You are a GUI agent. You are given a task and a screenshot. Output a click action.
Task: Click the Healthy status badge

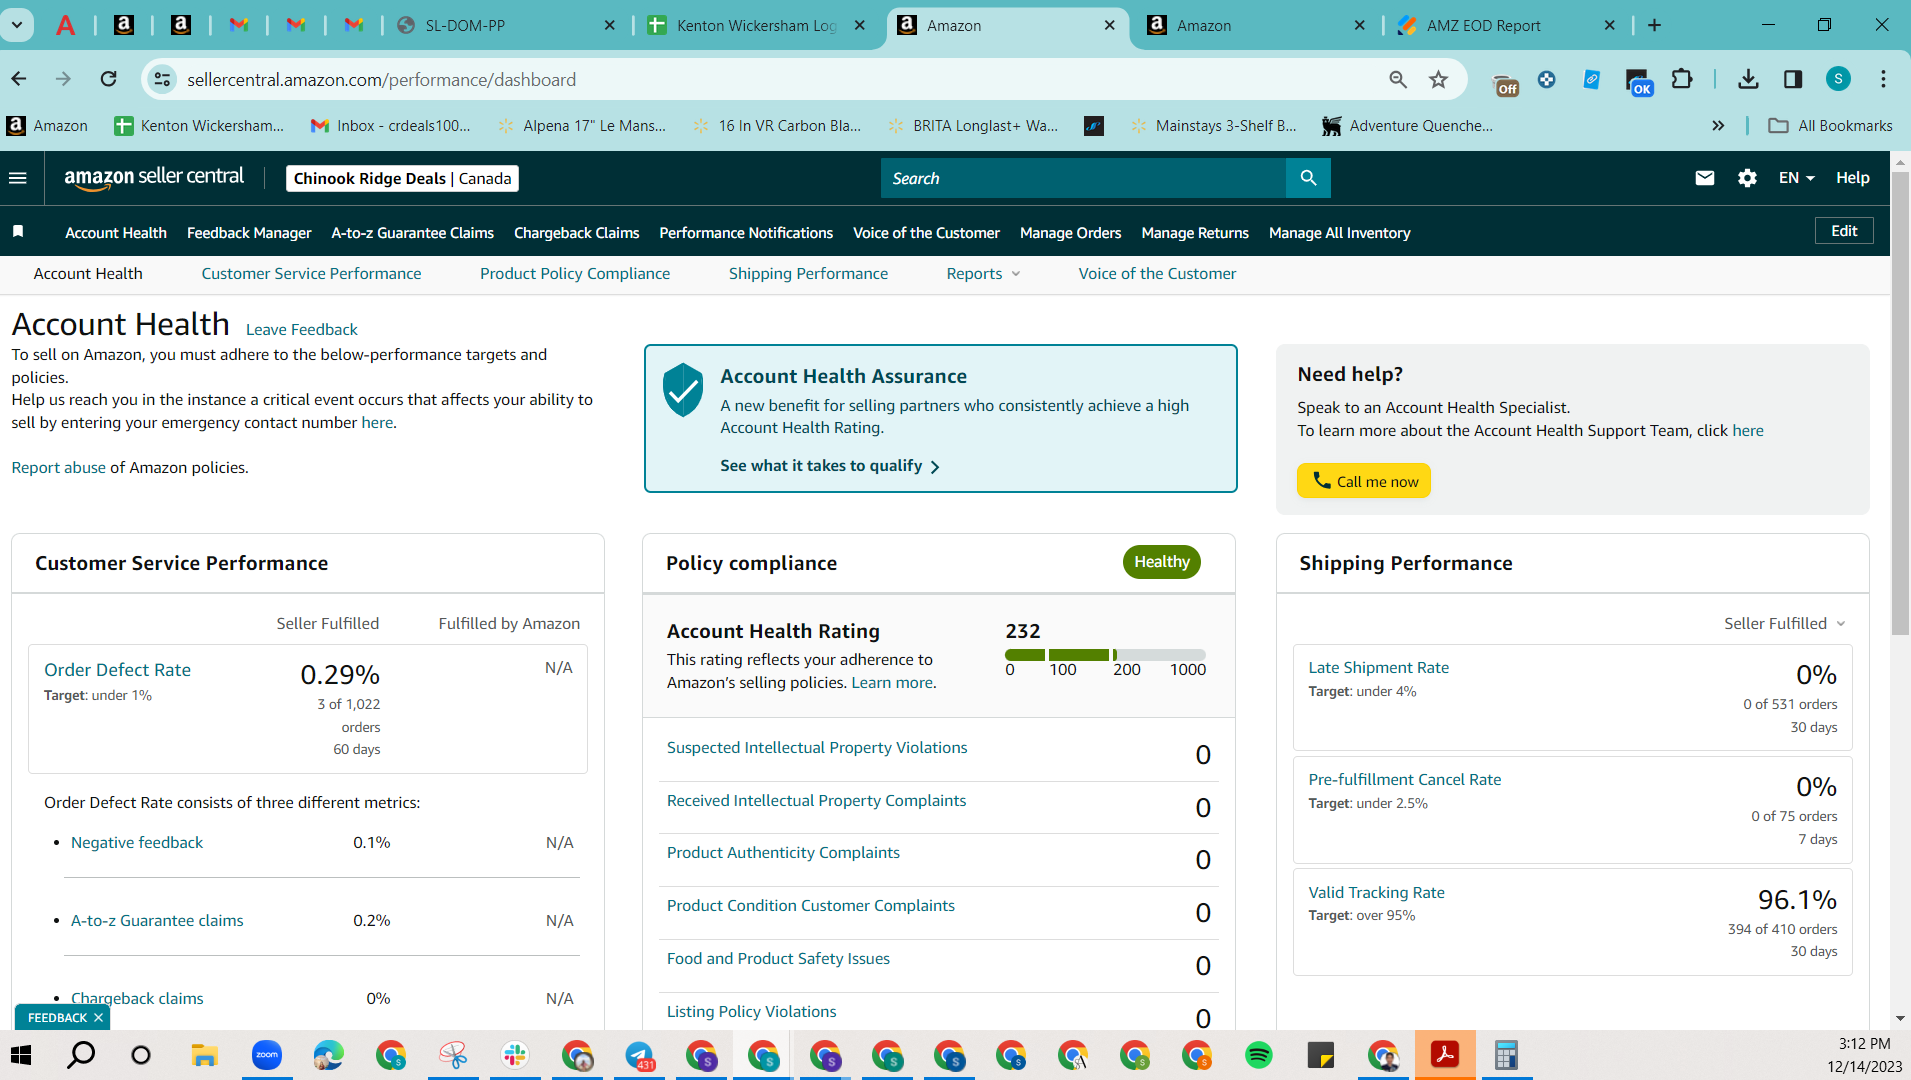(1161, 562)
